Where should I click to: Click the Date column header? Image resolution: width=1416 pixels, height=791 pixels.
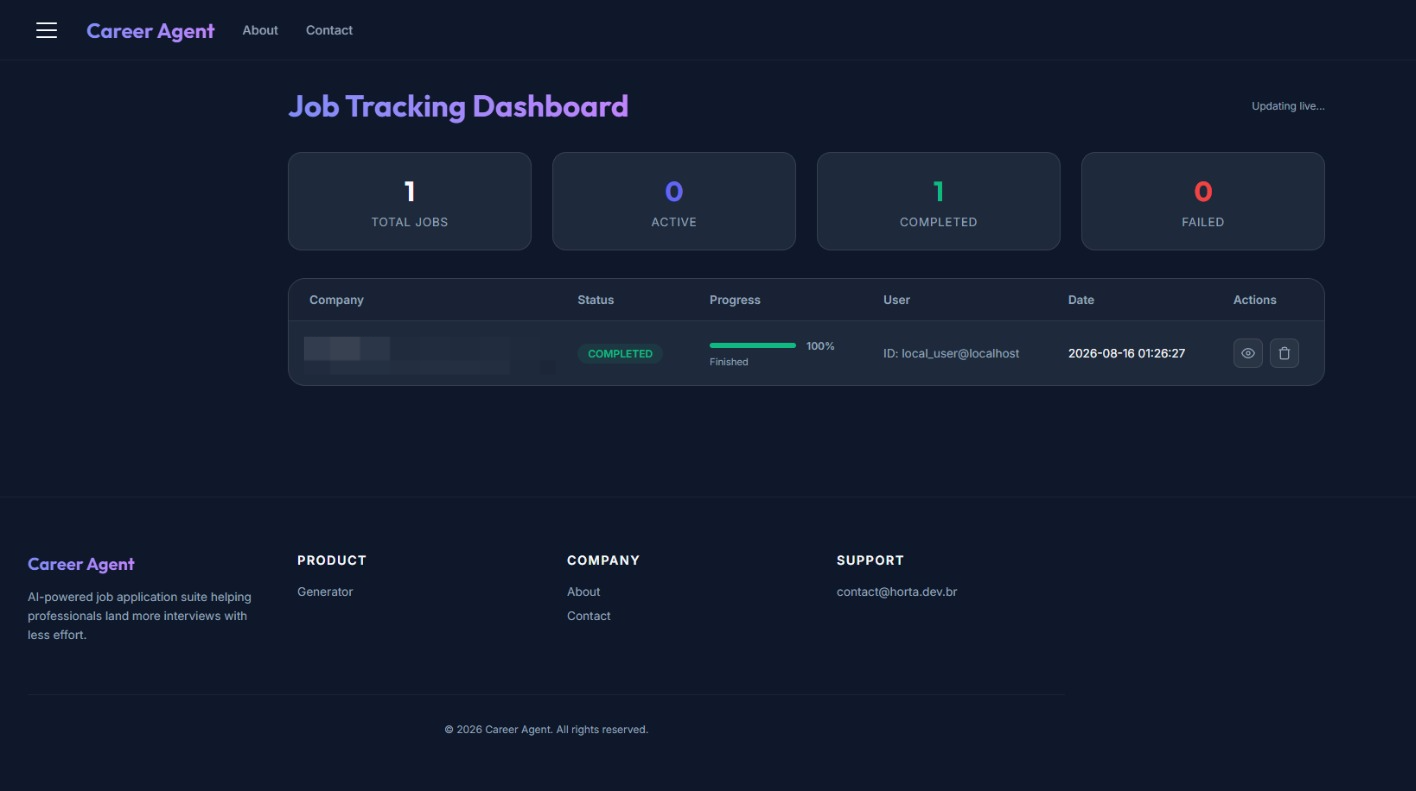pyautogui.click(x=1081, y=300)
